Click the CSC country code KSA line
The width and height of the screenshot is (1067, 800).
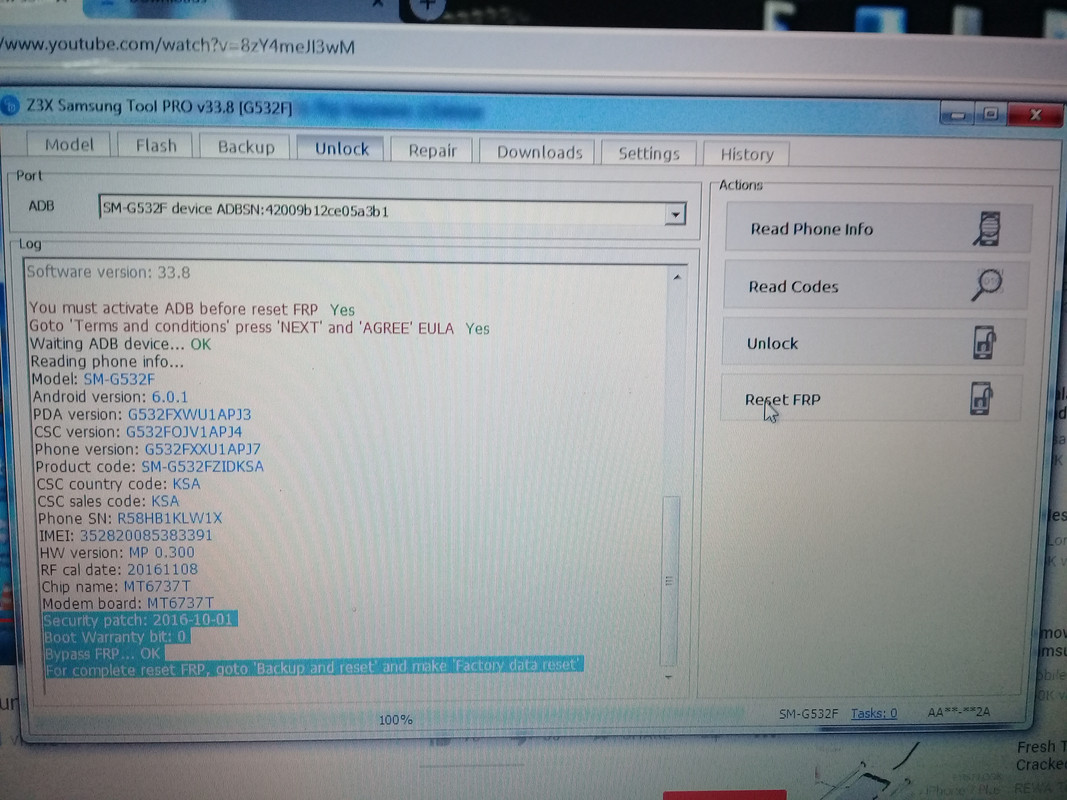[x=118, y=484]
